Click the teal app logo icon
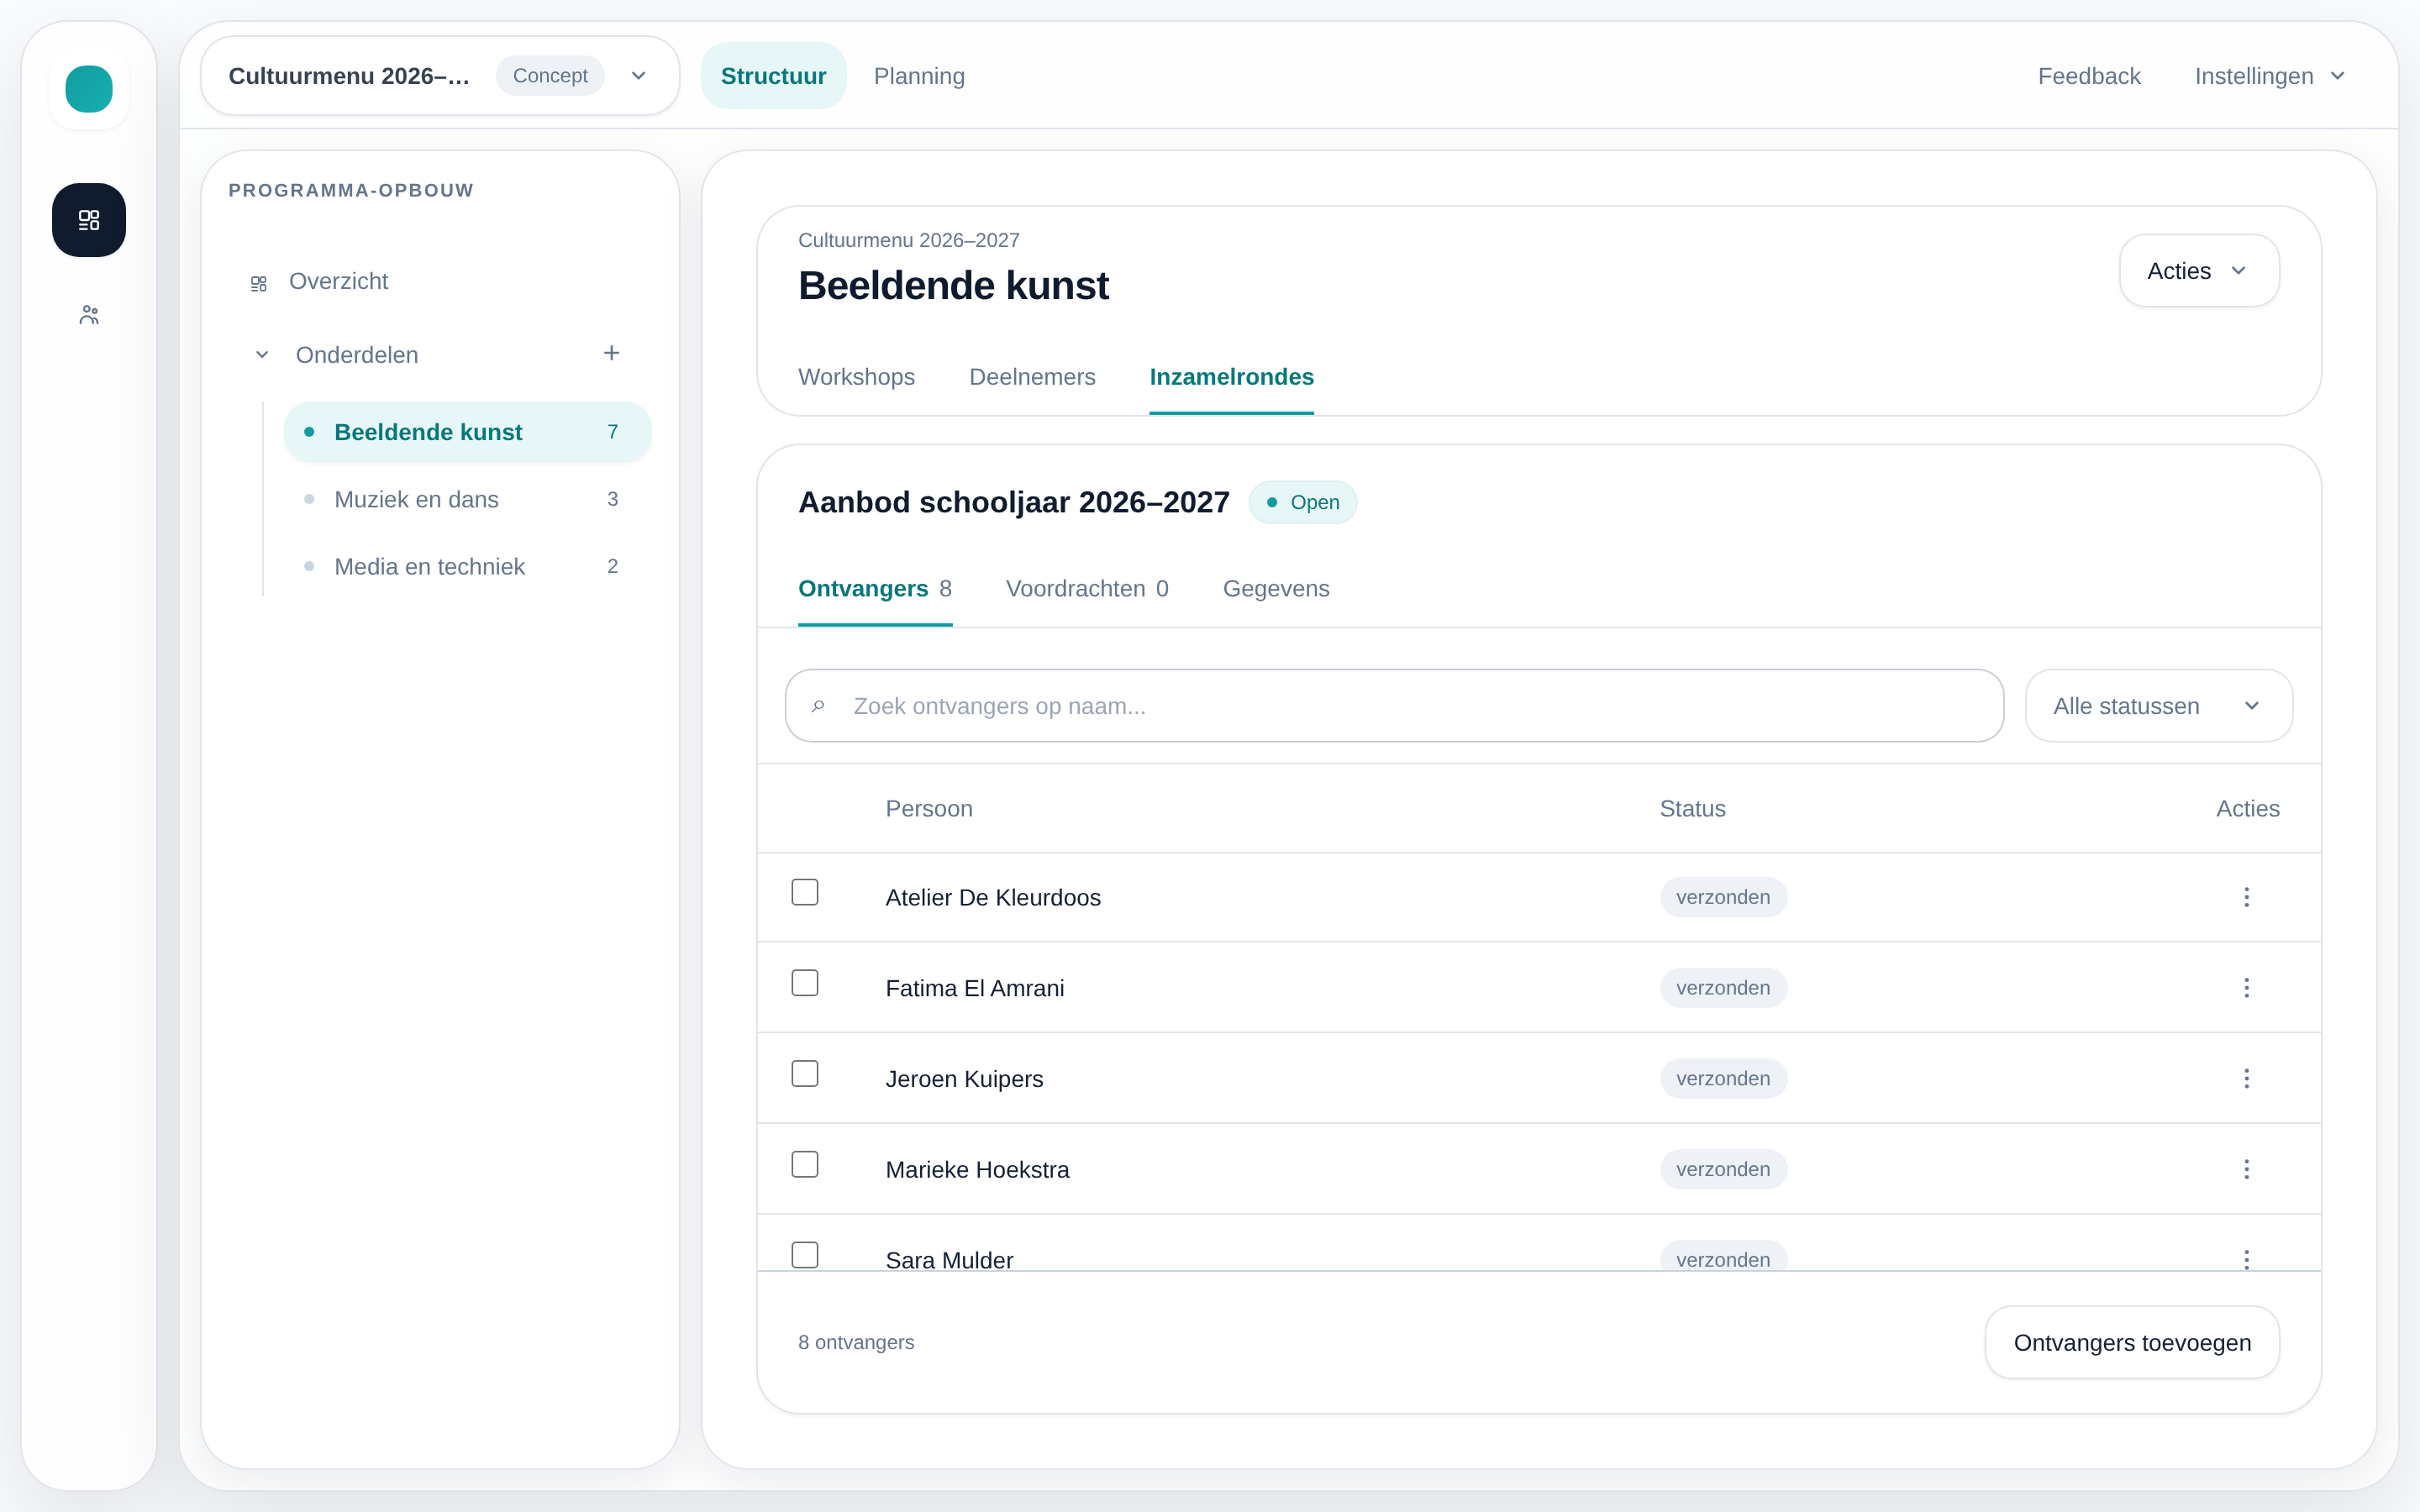The height and width of the screenshot is (1512, 2420). pyautogui.click(x=89, y=89)
